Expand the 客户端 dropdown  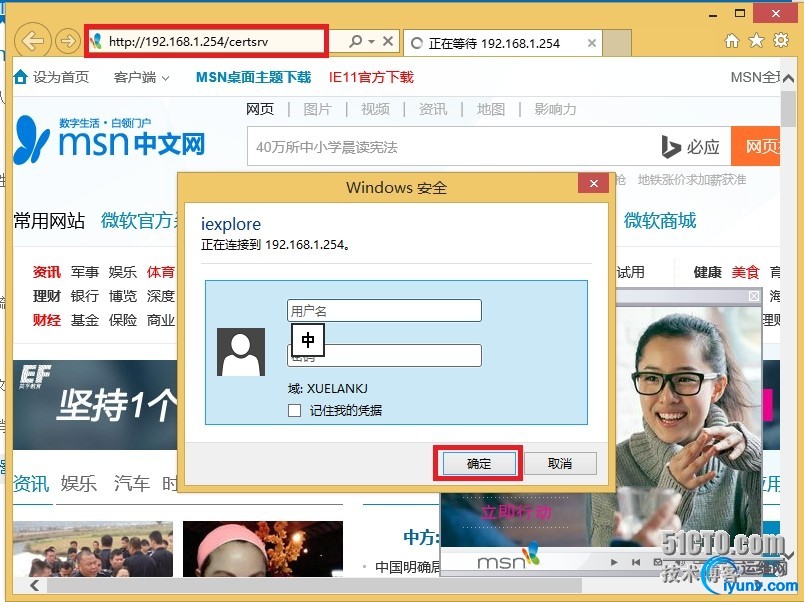pyautogui.click(x=142, y=77)
